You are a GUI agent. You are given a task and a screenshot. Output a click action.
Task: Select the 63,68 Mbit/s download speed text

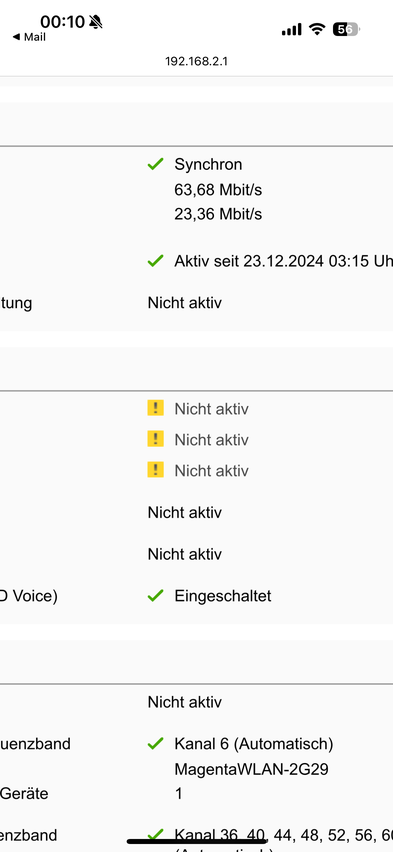pos(218,190)
